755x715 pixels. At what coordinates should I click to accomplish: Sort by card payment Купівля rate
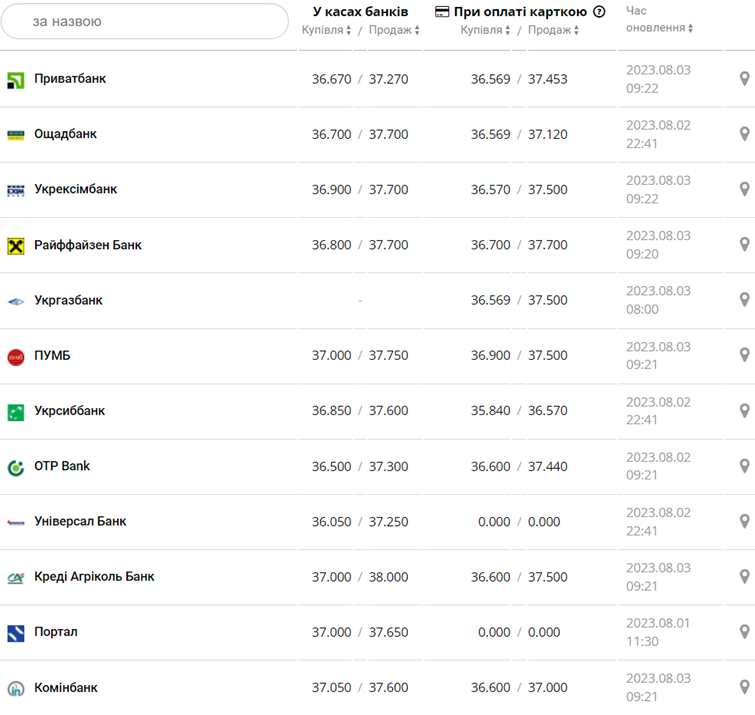pyautogui.click(x=486, y=30)
